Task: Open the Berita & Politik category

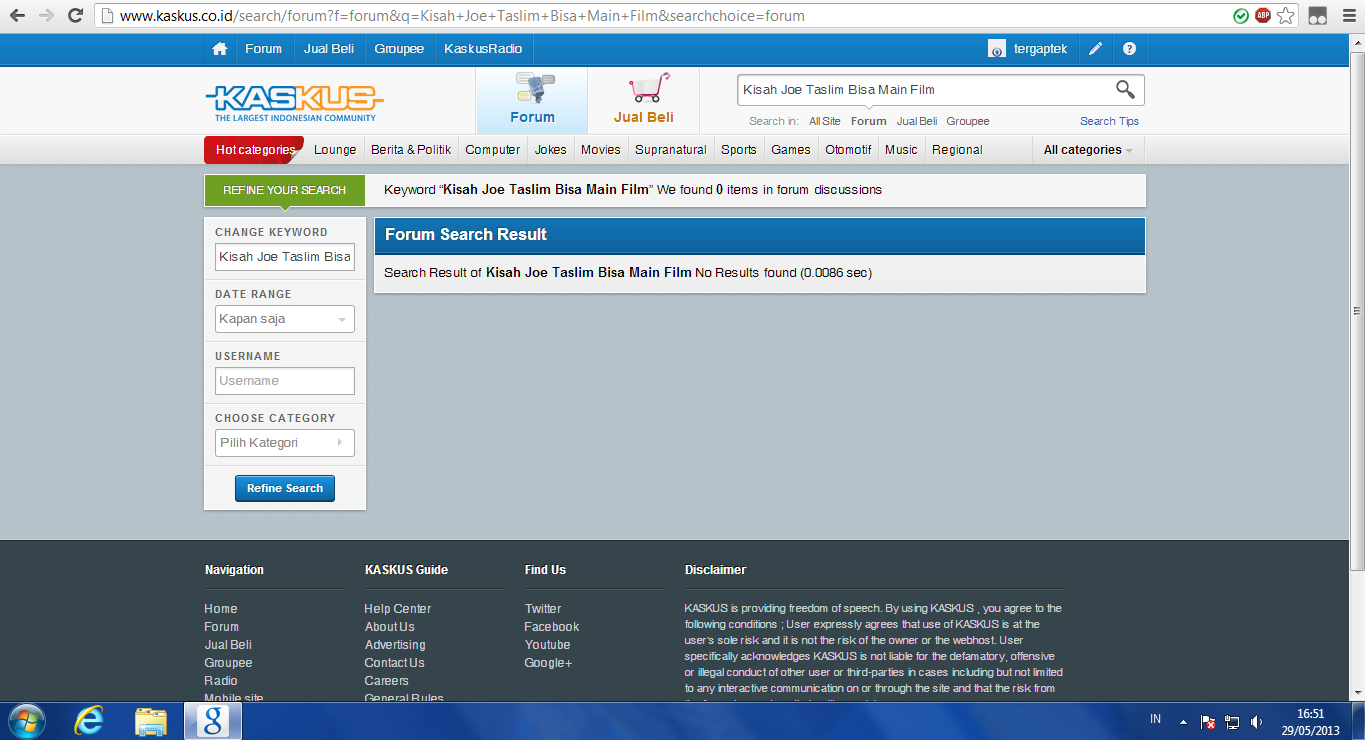Action: (x=411, y=150)
